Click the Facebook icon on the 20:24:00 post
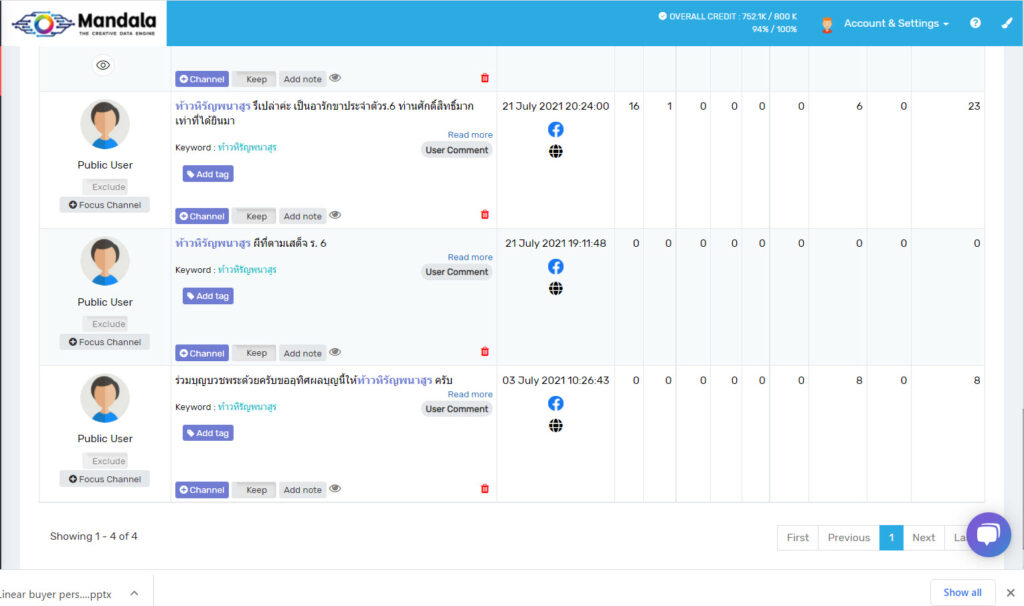The image size is (1024, 606). [555, 130]
